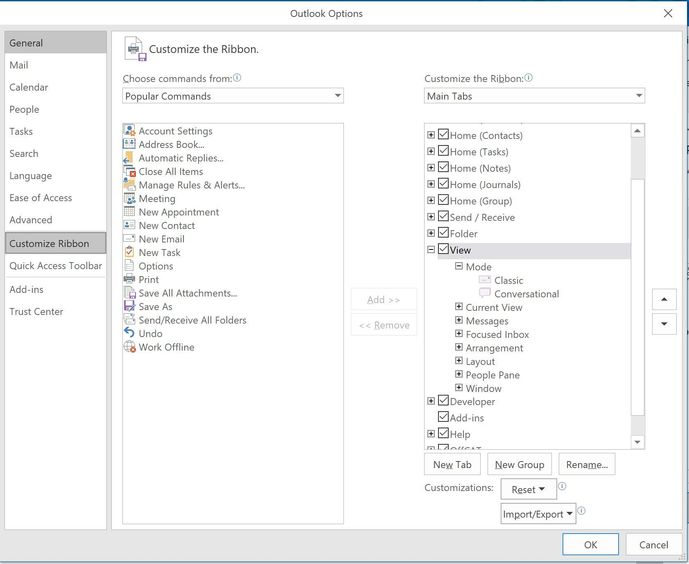Select the Undo arrow icon
This screenshot has width=689, height=564.
(x=130, y=333)
